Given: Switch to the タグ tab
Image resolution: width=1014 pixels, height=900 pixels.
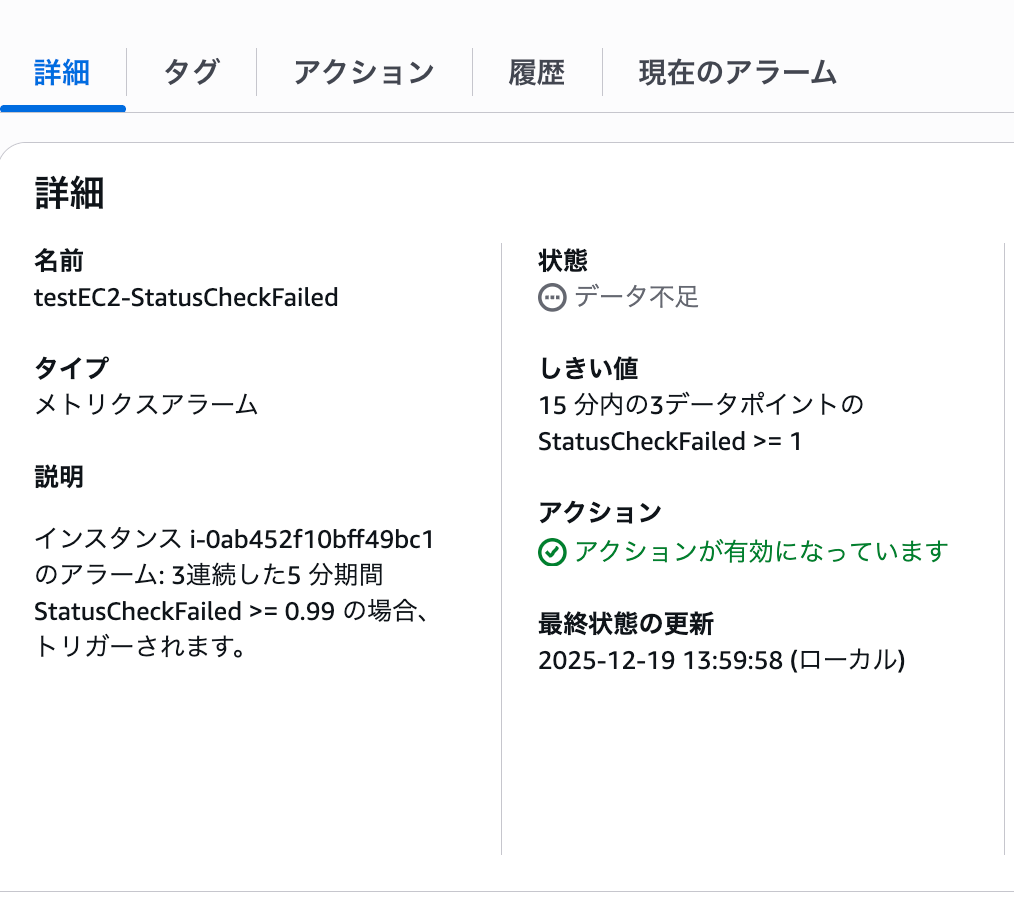Looking at the screenshot, I should pos(190,71).
